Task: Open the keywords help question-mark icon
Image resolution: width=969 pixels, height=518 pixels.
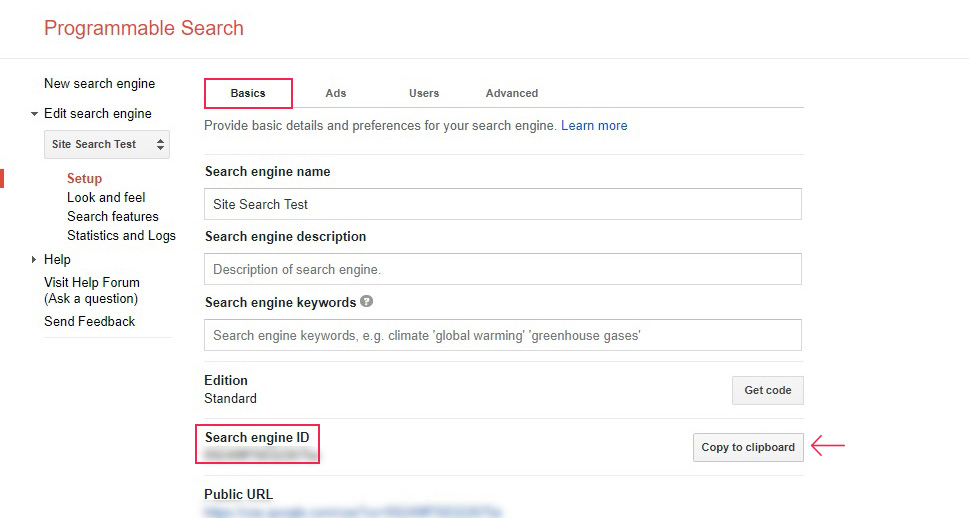Action: click(x=366, y=301)
